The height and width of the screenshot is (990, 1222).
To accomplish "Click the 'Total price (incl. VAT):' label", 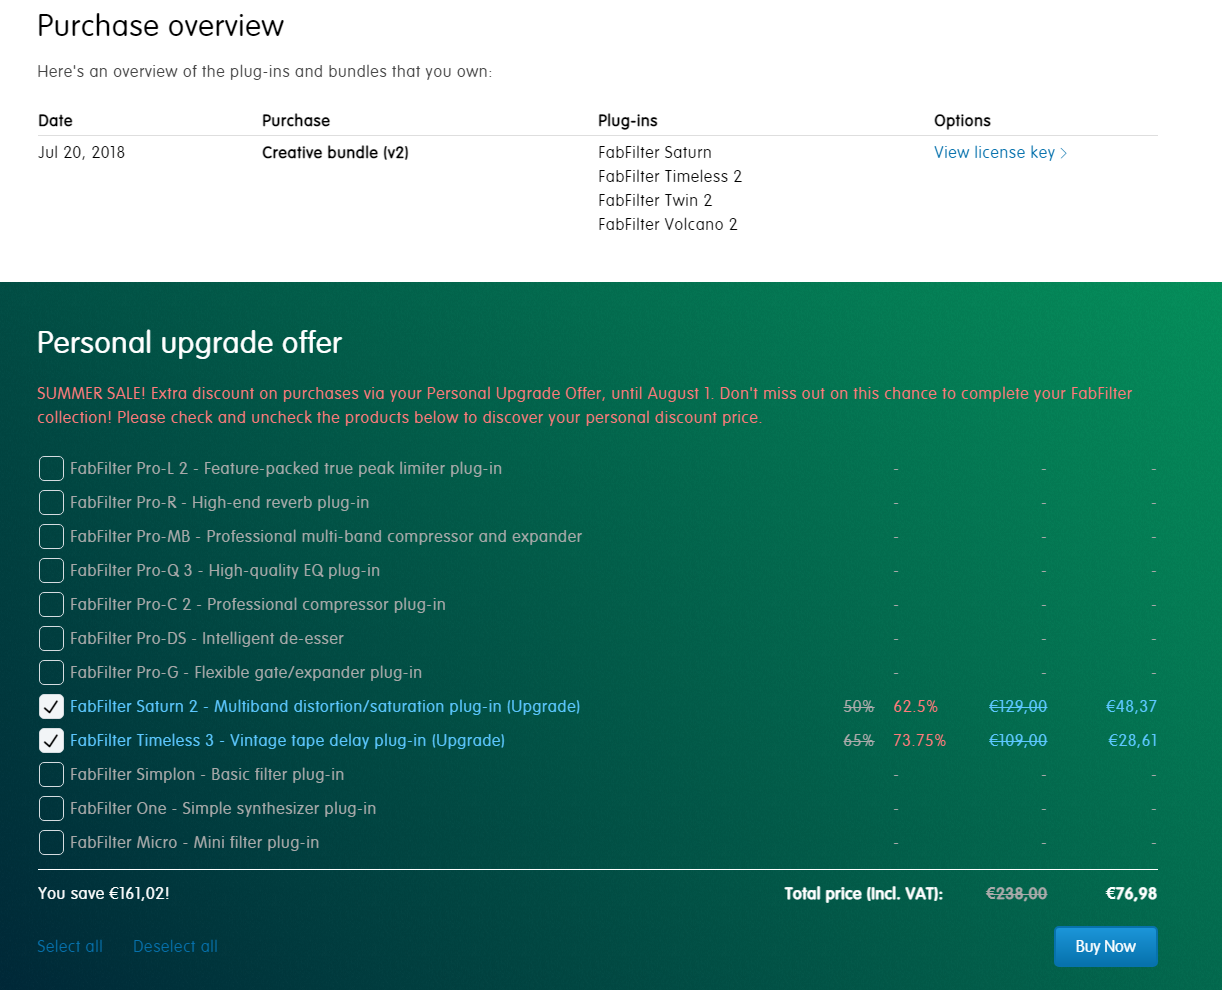I will (863, 893).
